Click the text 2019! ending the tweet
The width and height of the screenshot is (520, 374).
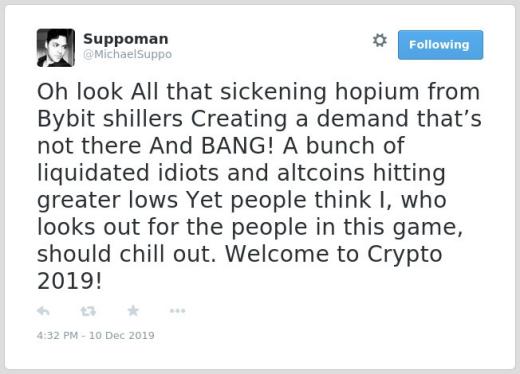[69, 281]
